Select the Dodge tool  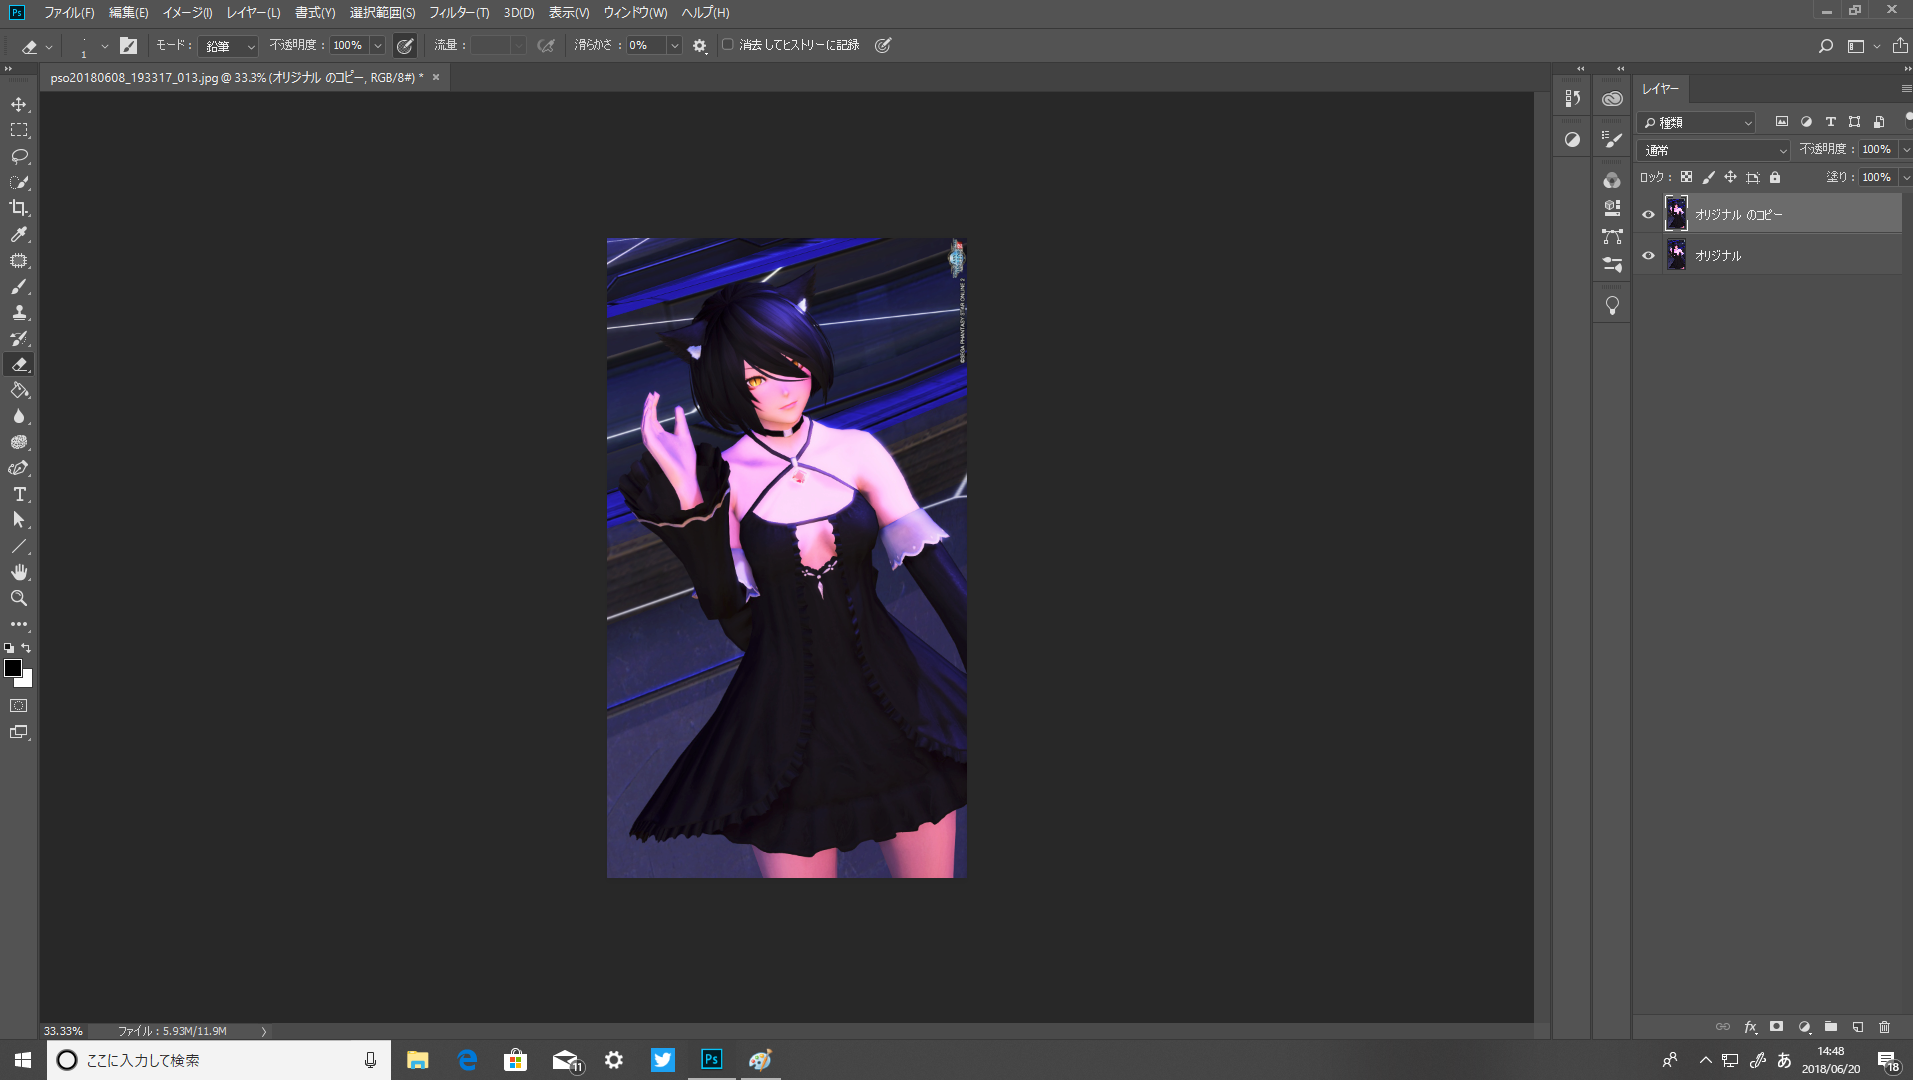[x=19, y=442]
